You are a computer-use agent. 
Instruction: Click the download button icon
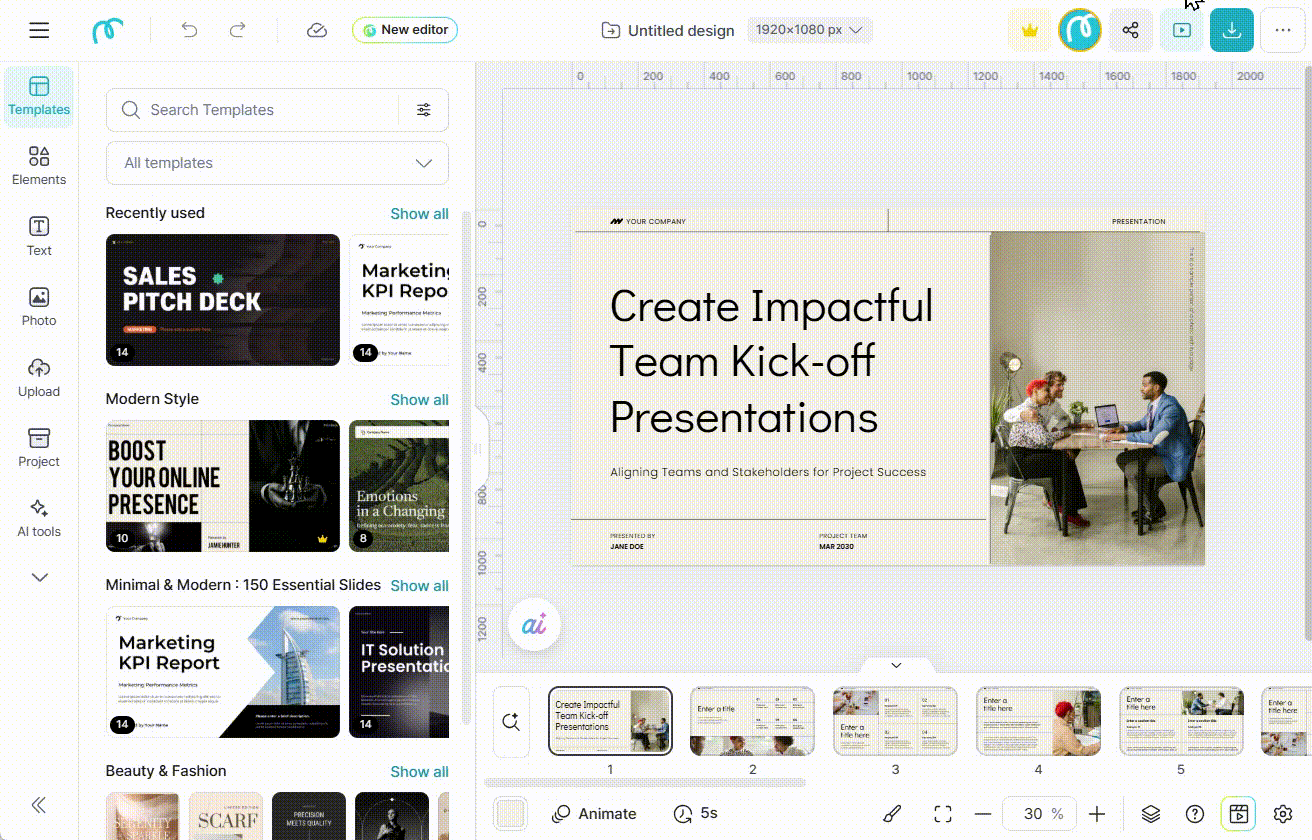[1231, 30]
